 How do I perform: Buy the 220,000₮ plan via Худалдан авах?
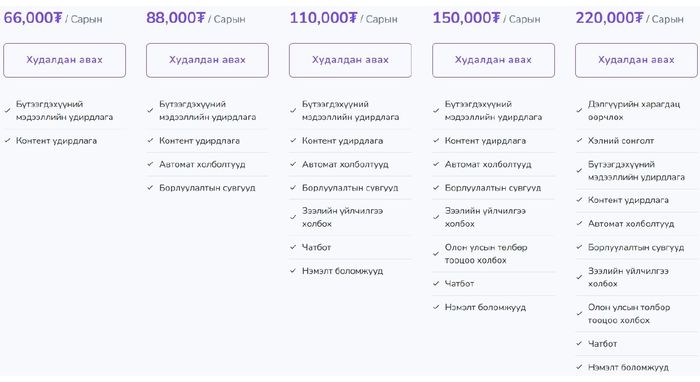636,60
